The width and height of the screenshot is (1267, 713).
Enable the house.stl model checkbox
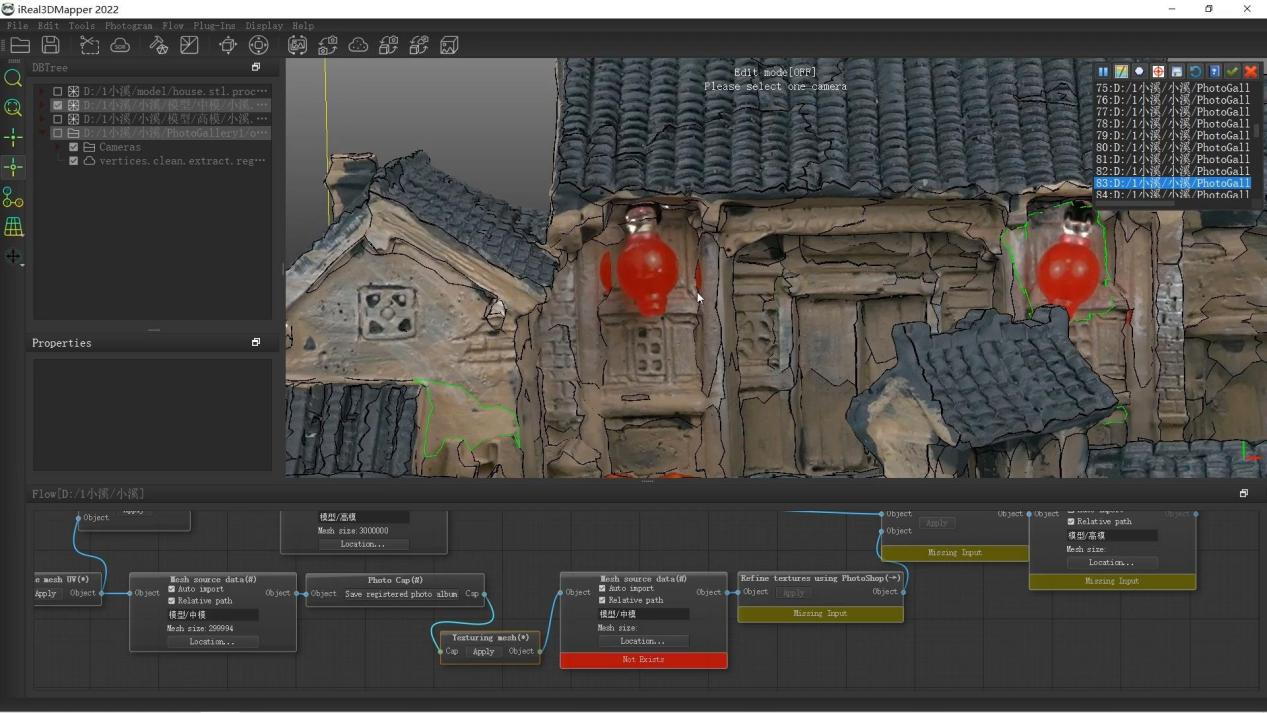pos(58,91)
